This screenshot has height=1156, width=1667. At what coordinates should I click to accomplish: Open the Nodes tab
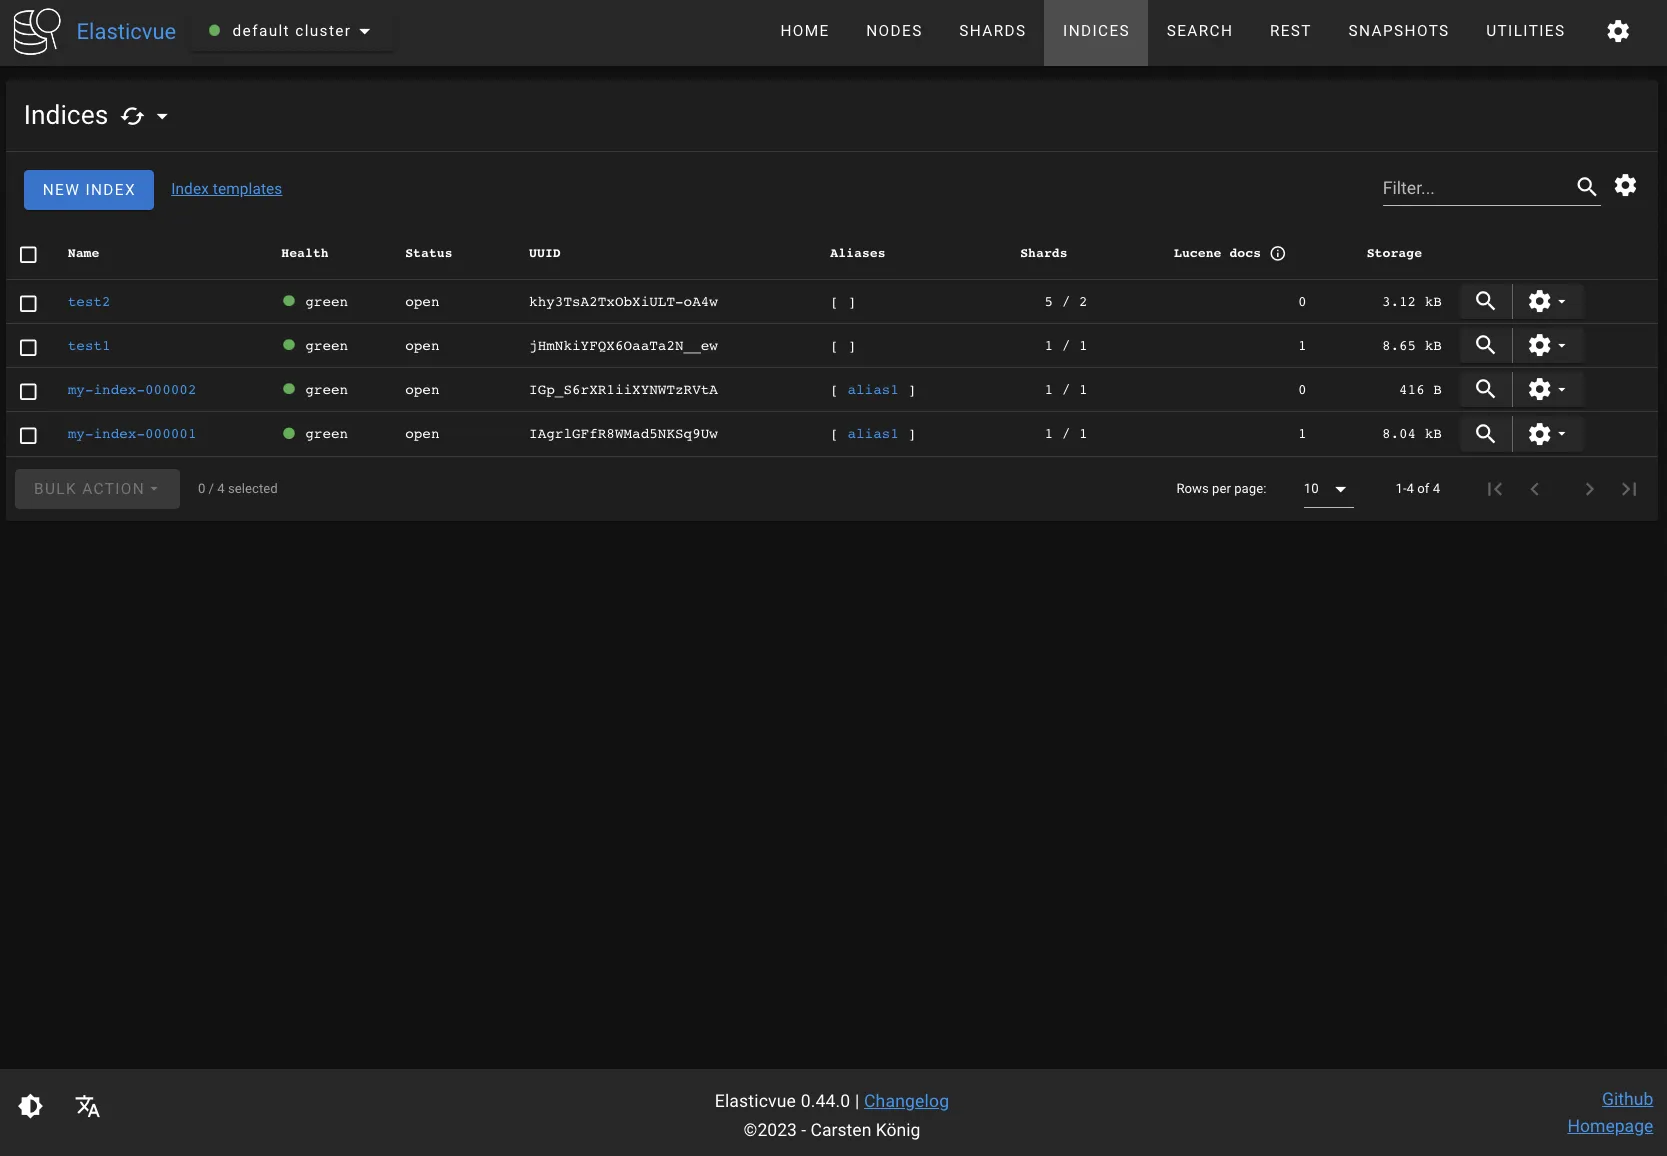coord(894,31)
